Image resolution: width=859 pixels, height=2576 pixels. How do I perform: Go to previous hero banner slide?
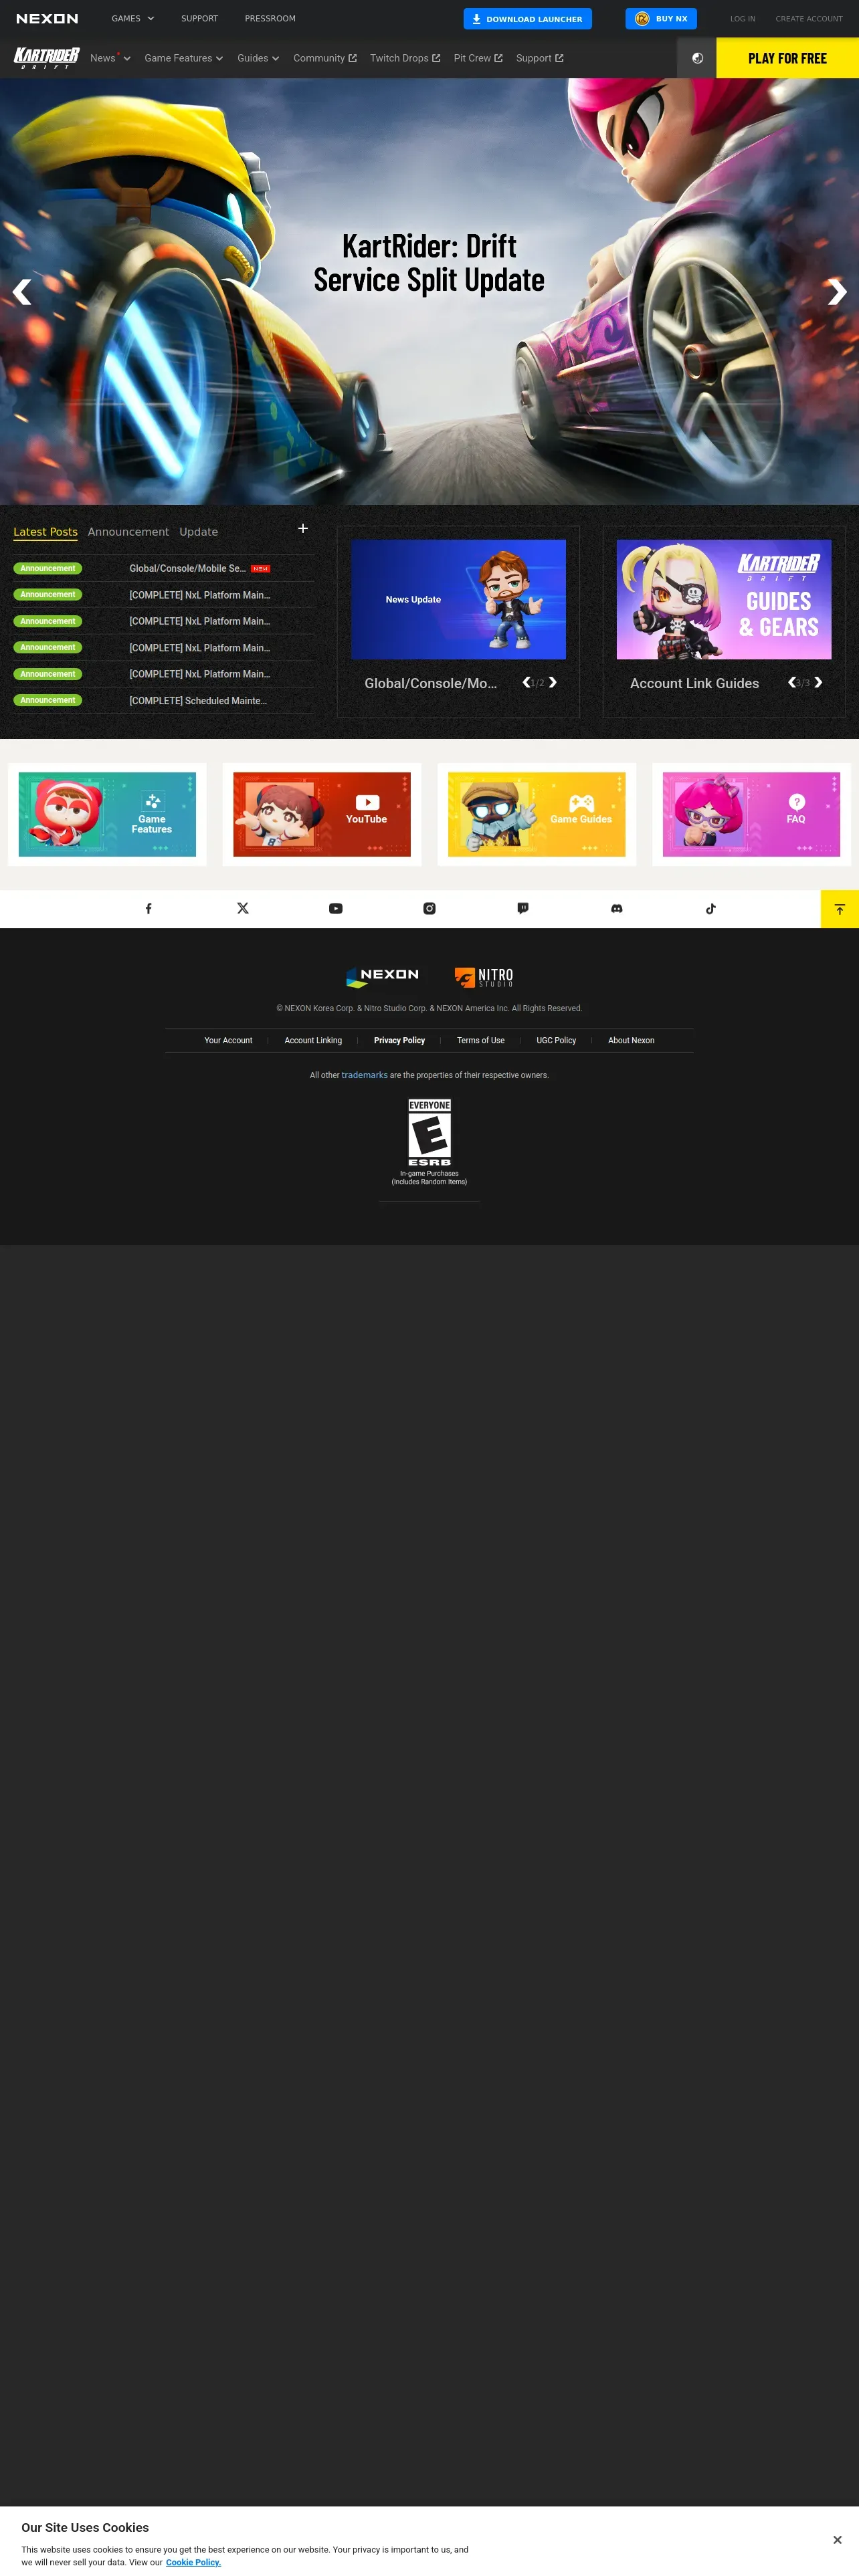click(x=22, y=292)
